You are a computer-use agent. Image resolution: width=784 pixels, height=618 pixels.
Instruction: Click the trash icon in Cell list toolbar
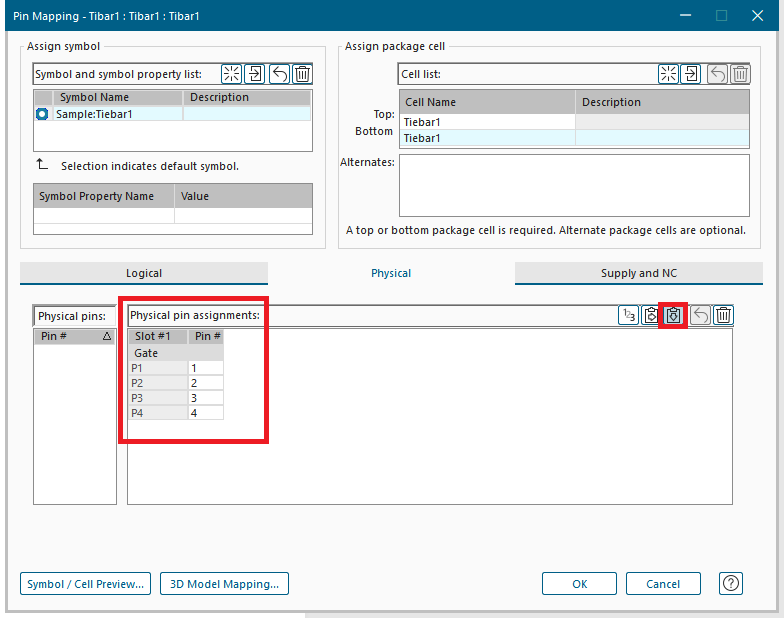[740, 74]
